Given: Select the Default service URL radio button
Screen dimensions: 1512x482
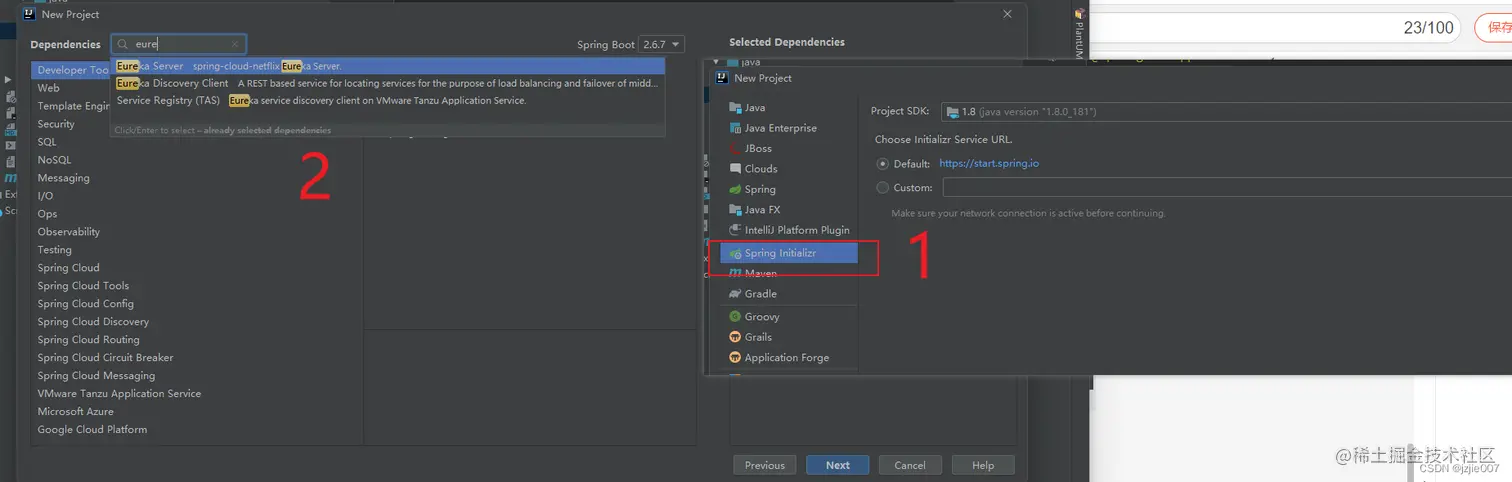Looking at the screenshot, I should point(882,163).
